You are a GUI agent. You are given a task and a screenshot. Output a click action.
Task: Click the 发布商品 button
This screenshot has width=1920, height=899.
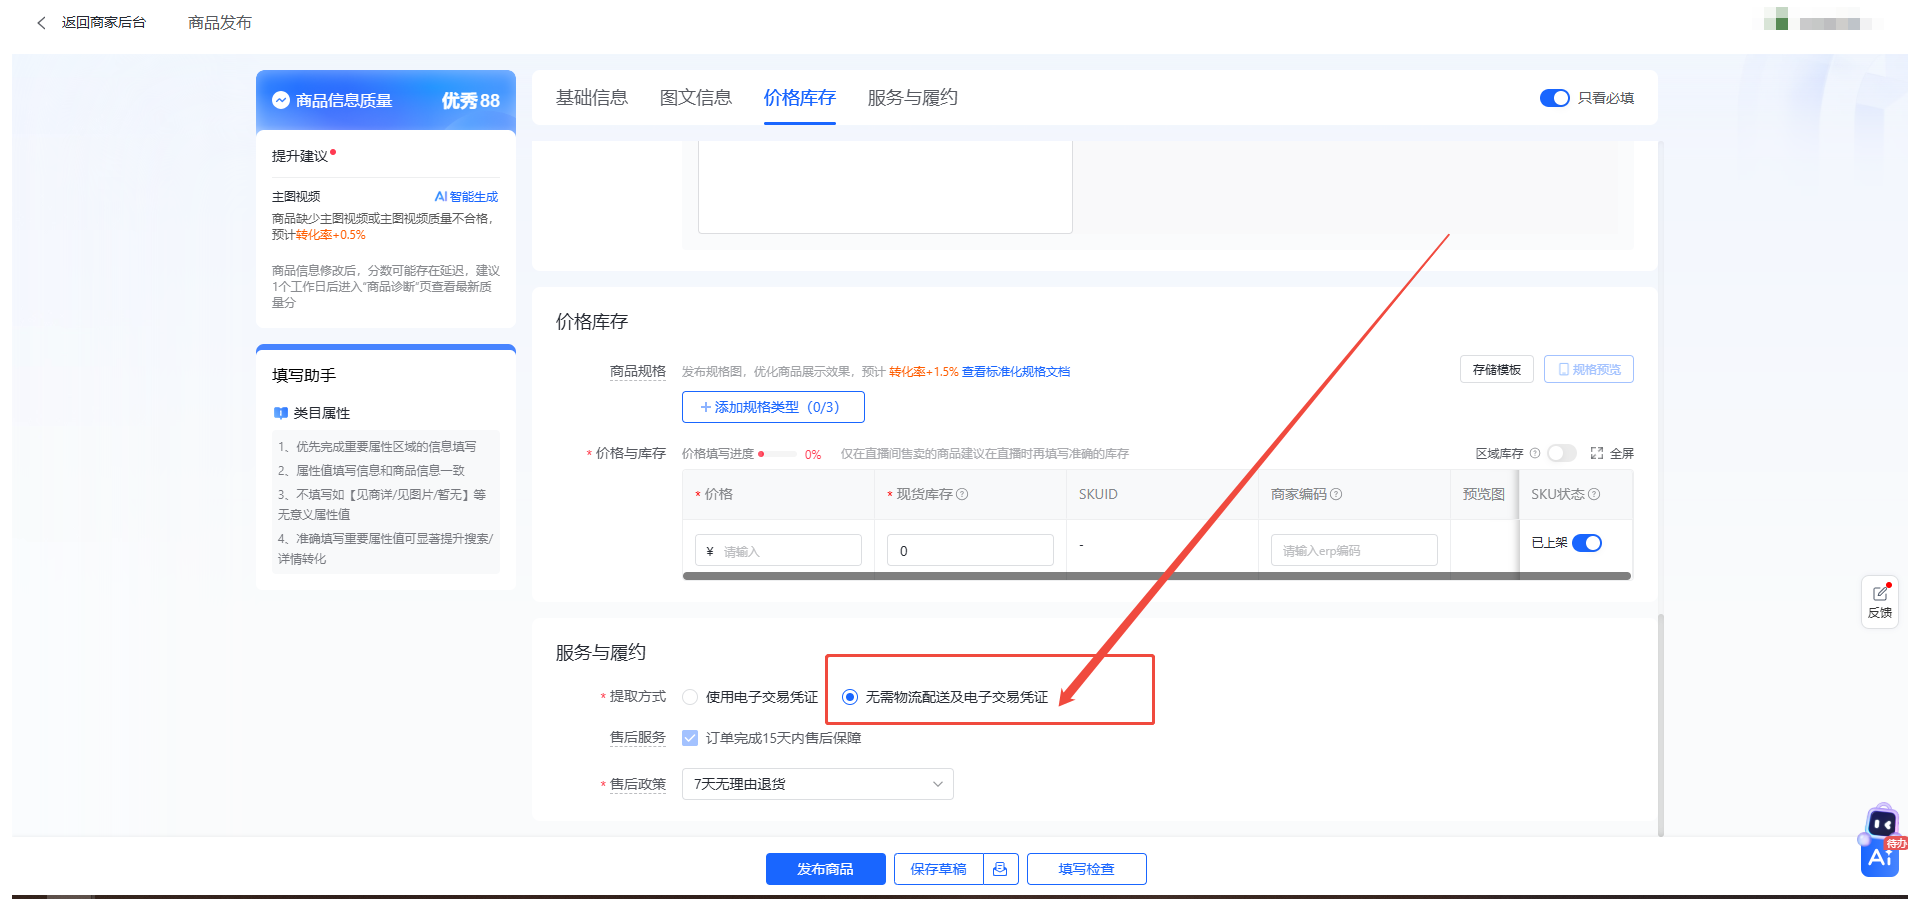click(x=825, y=869)
